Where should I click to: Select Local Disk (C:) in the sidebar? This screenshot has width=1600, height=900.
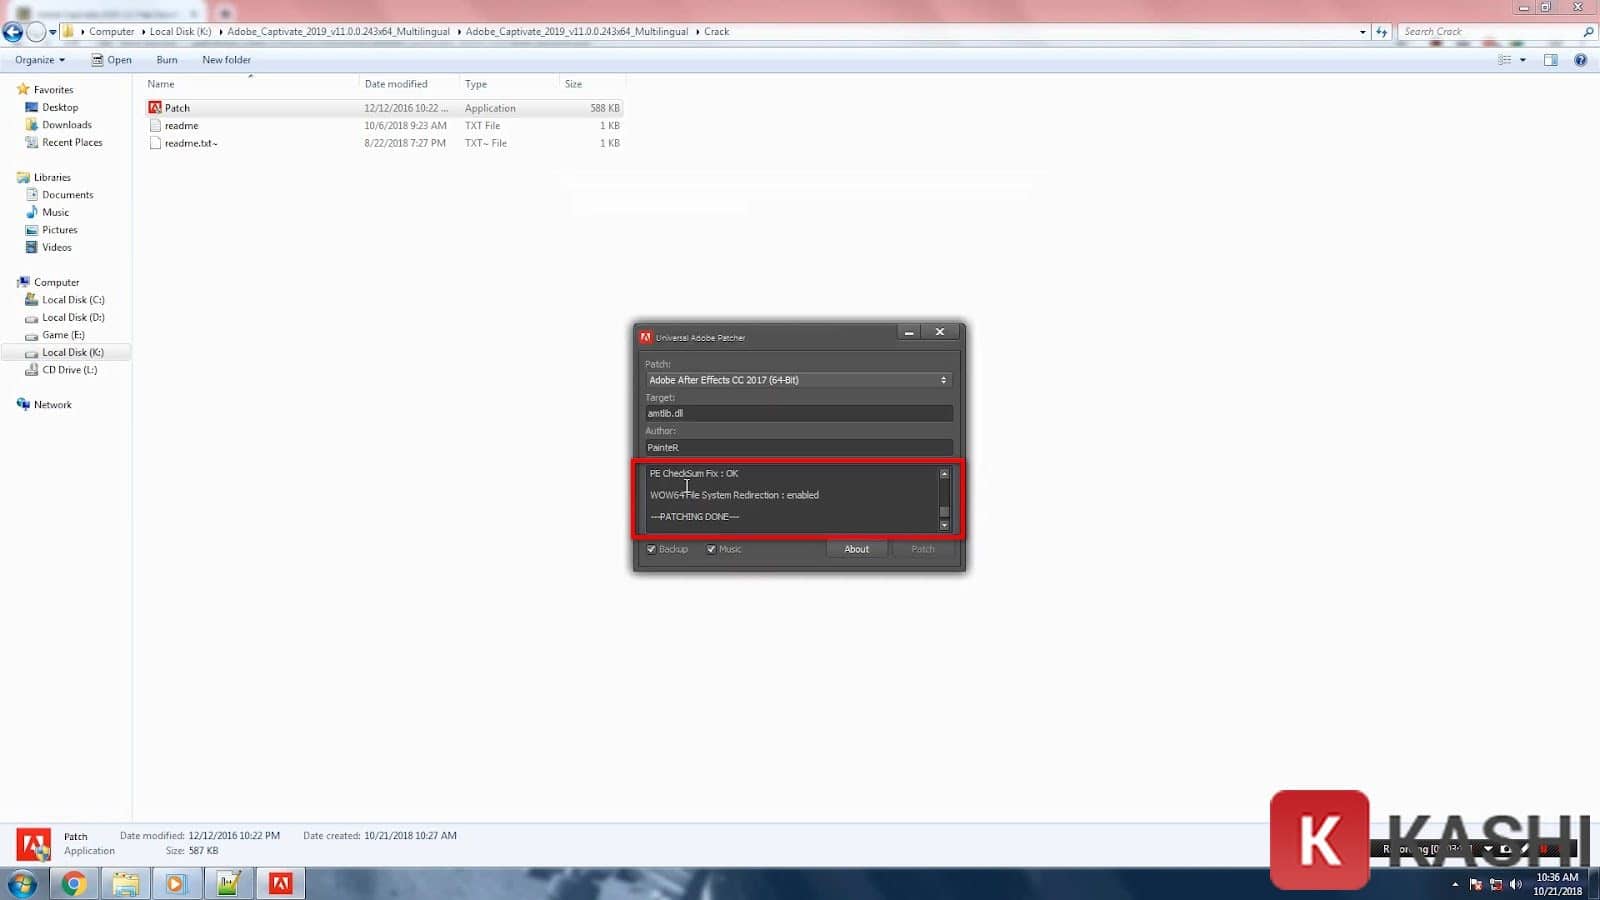[72, 300]
